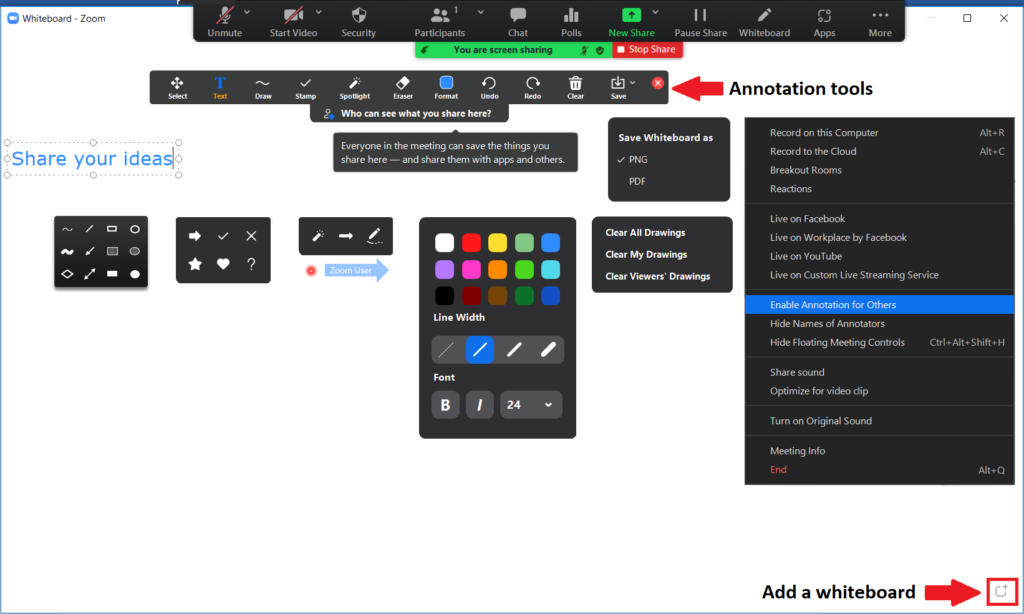Choose the question mark stamp
Image resolution: width=1024 pixels, height=614 pixels.
pyautogui.click(x=251, y=264)
